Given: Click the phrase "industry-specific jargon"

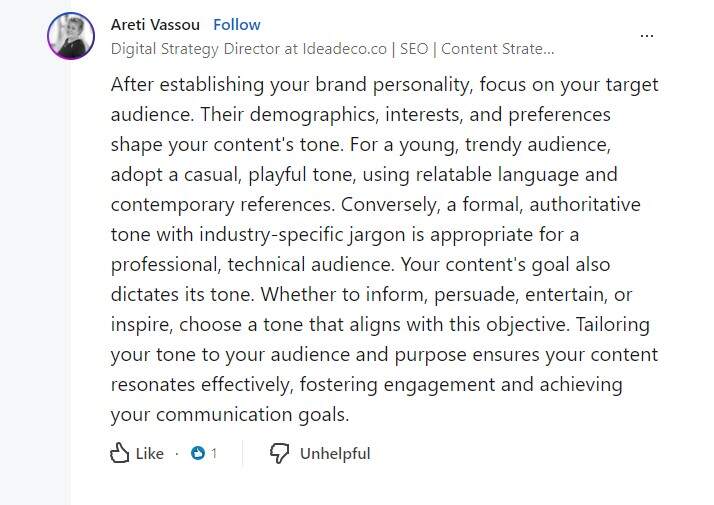Looking at the screenshot, I should tap(328, 234).
